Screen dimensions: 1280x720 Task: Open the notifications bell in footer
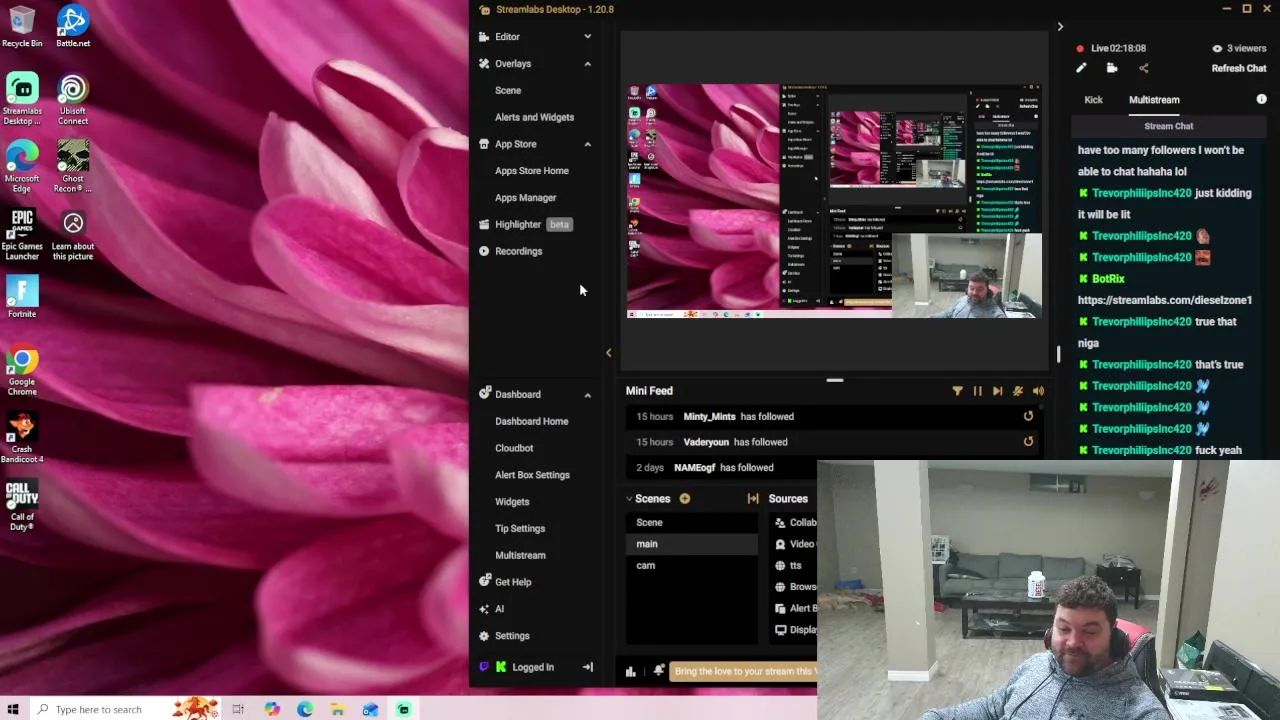658,671
